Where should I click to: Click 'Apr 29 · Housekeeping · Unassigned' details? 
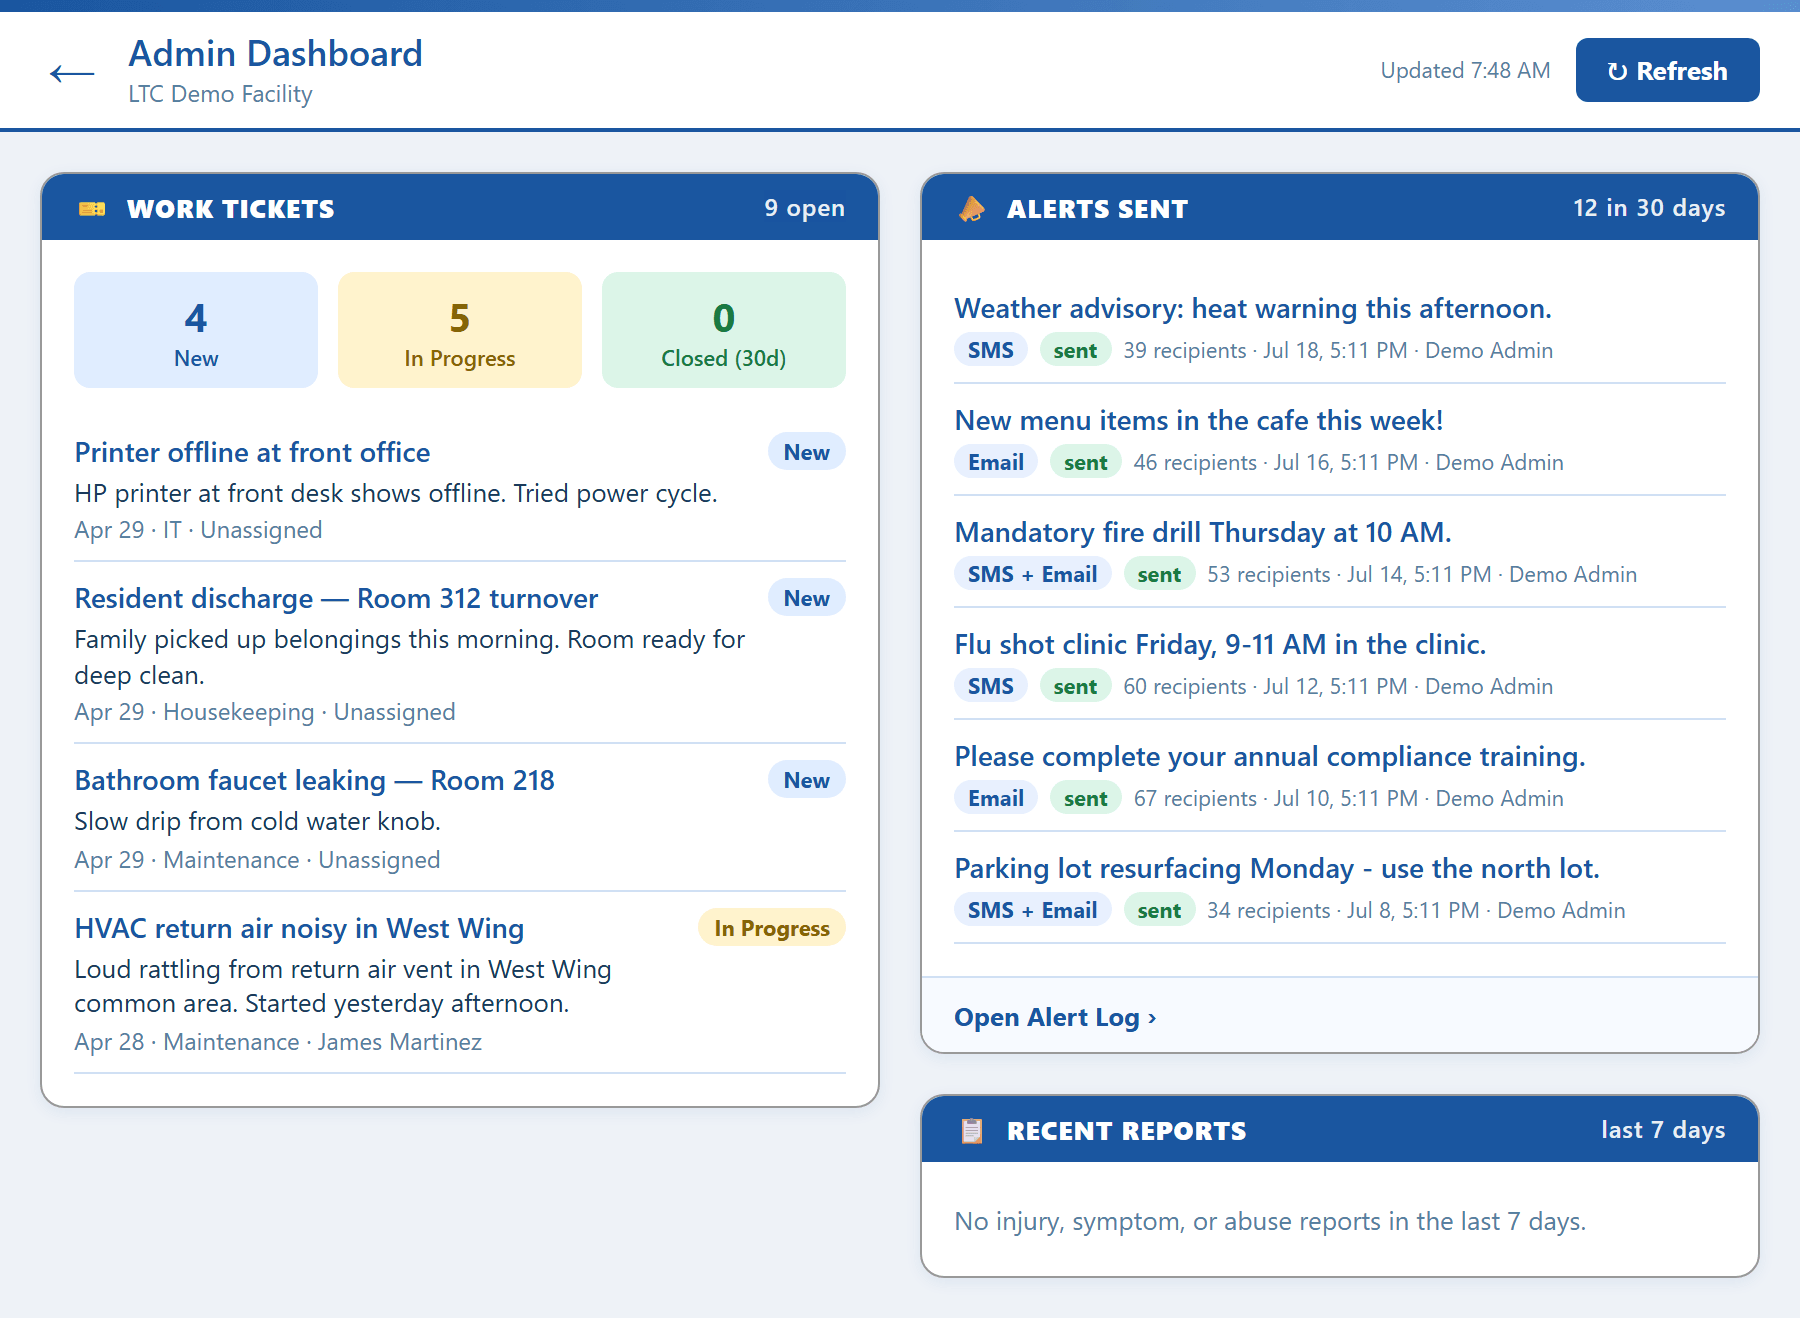click(x=265, y=712)
